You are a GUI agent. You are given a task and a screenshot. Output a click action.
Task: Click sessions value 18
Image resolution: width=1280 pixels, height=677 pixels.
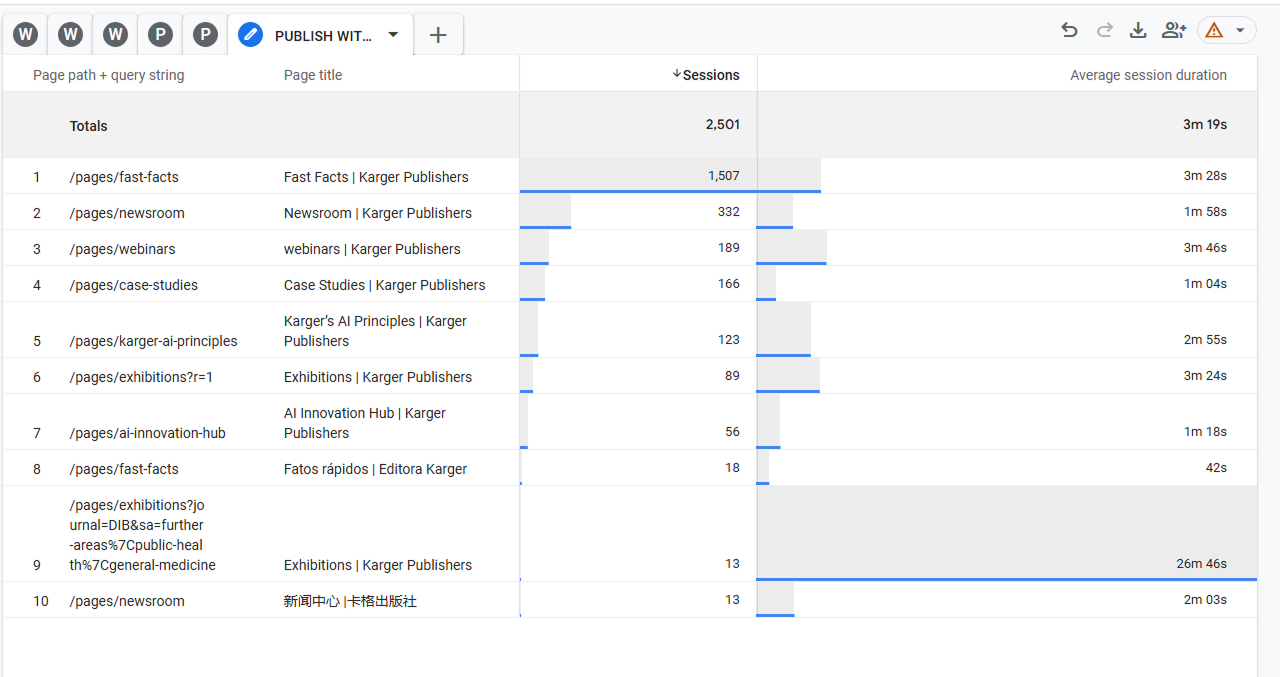[x=733, y=468]
